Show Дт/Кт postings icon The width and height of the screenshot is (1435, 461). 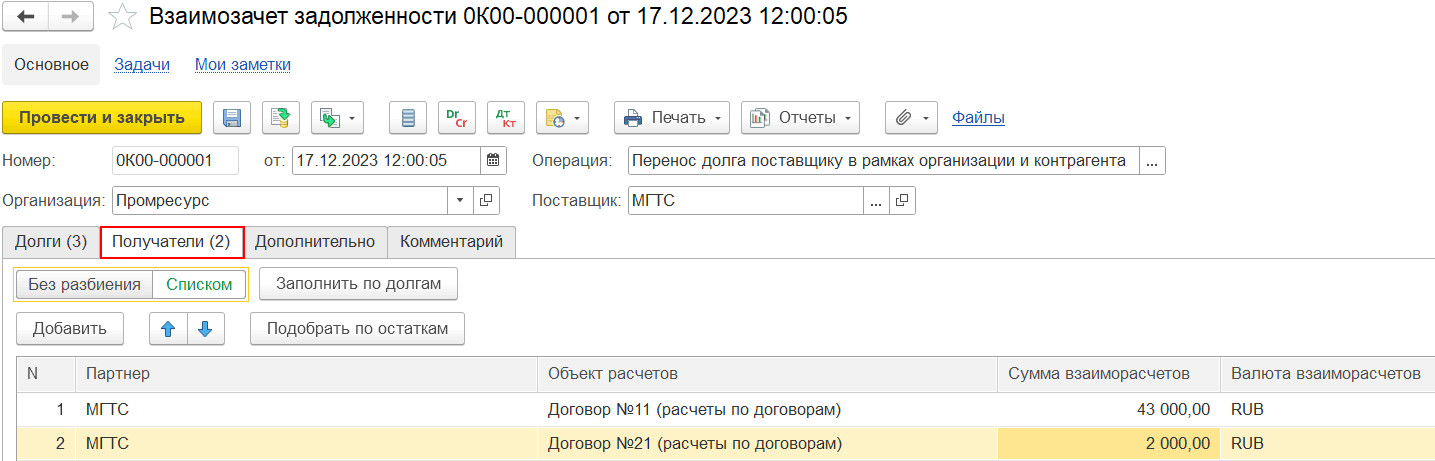click(x=505, y=118)
